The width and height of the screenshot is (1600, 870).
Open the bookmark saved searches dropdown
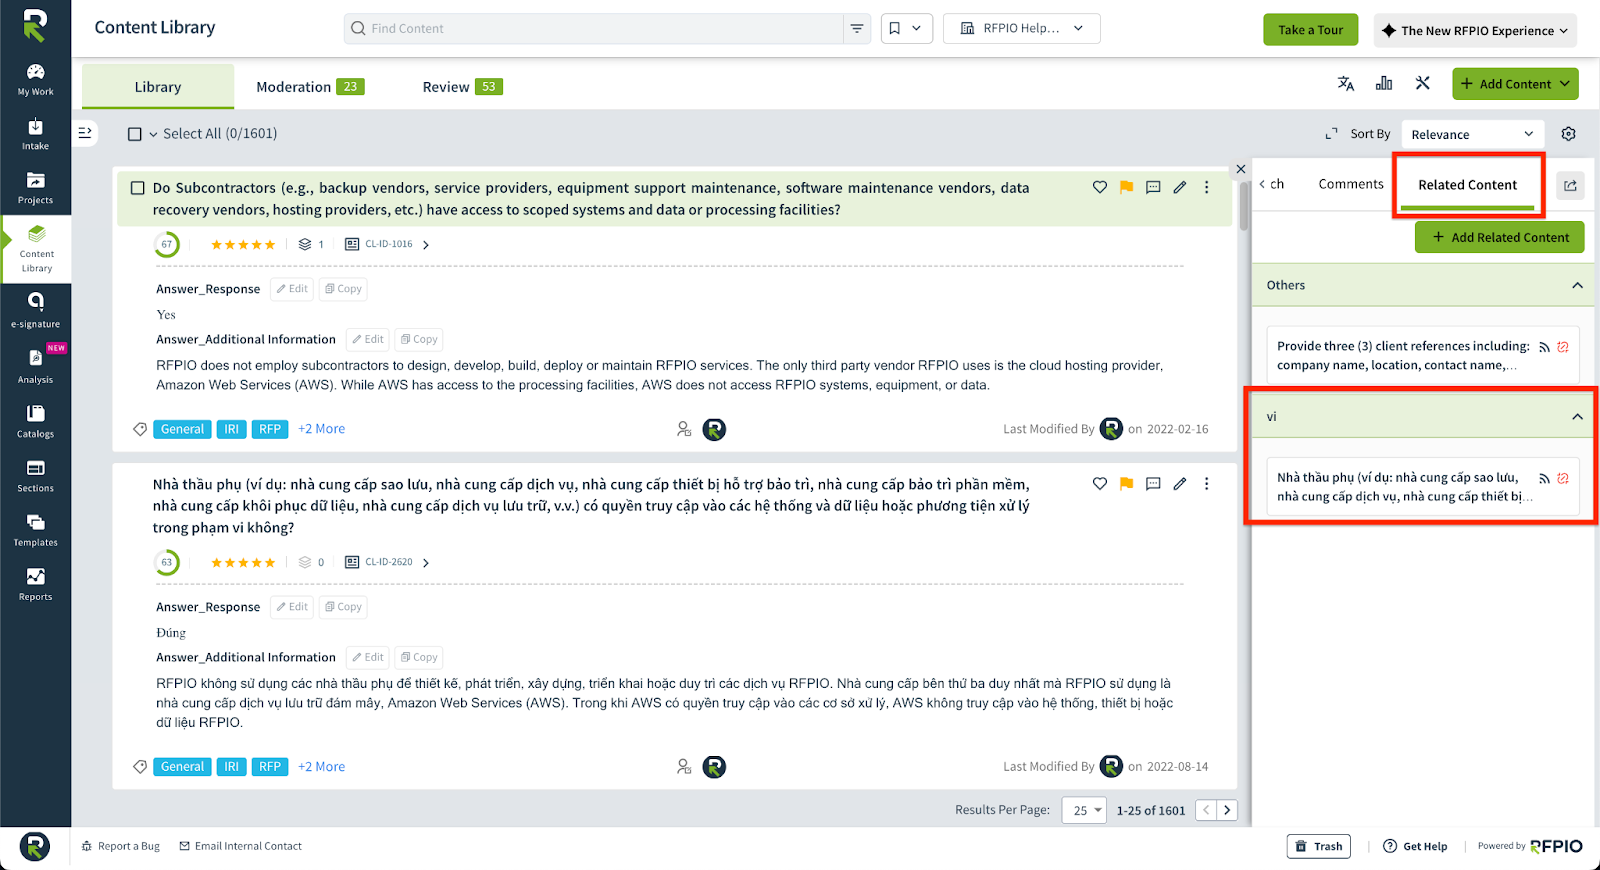[x=906, y=28]
